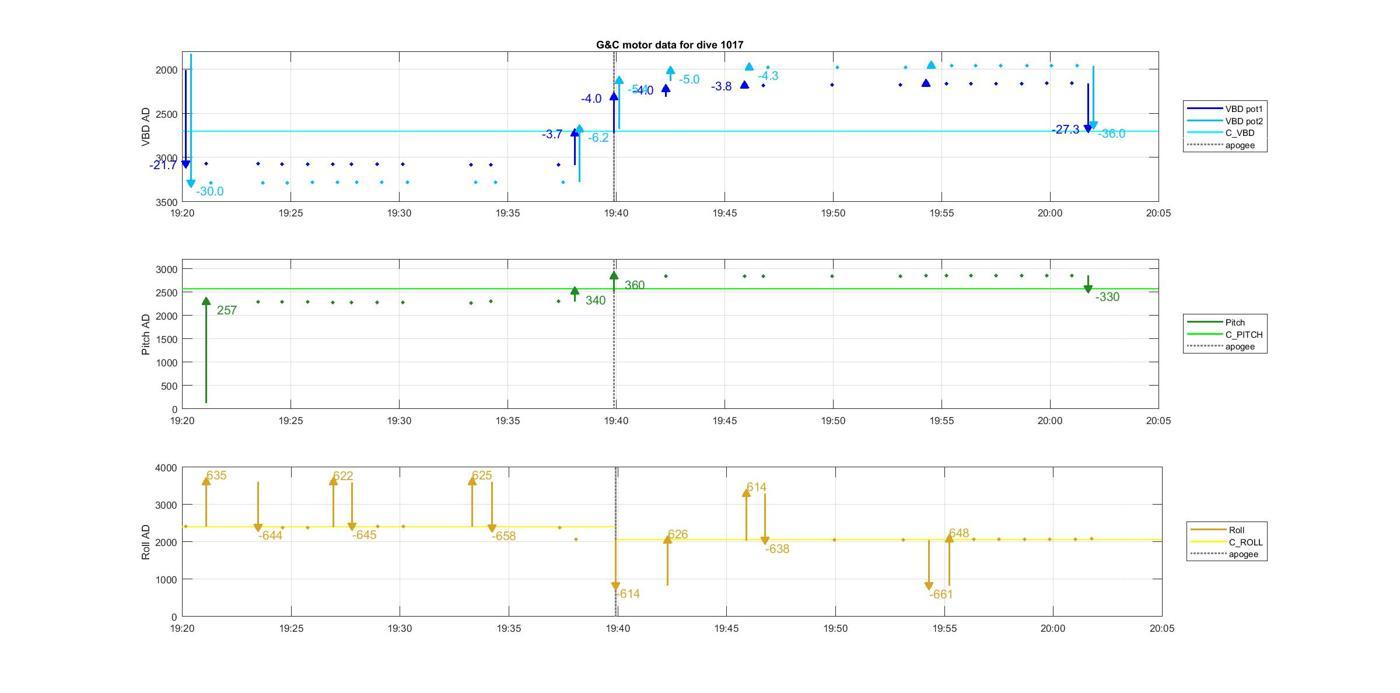Click the '-658' roll annotation

(x=503, y=536)
